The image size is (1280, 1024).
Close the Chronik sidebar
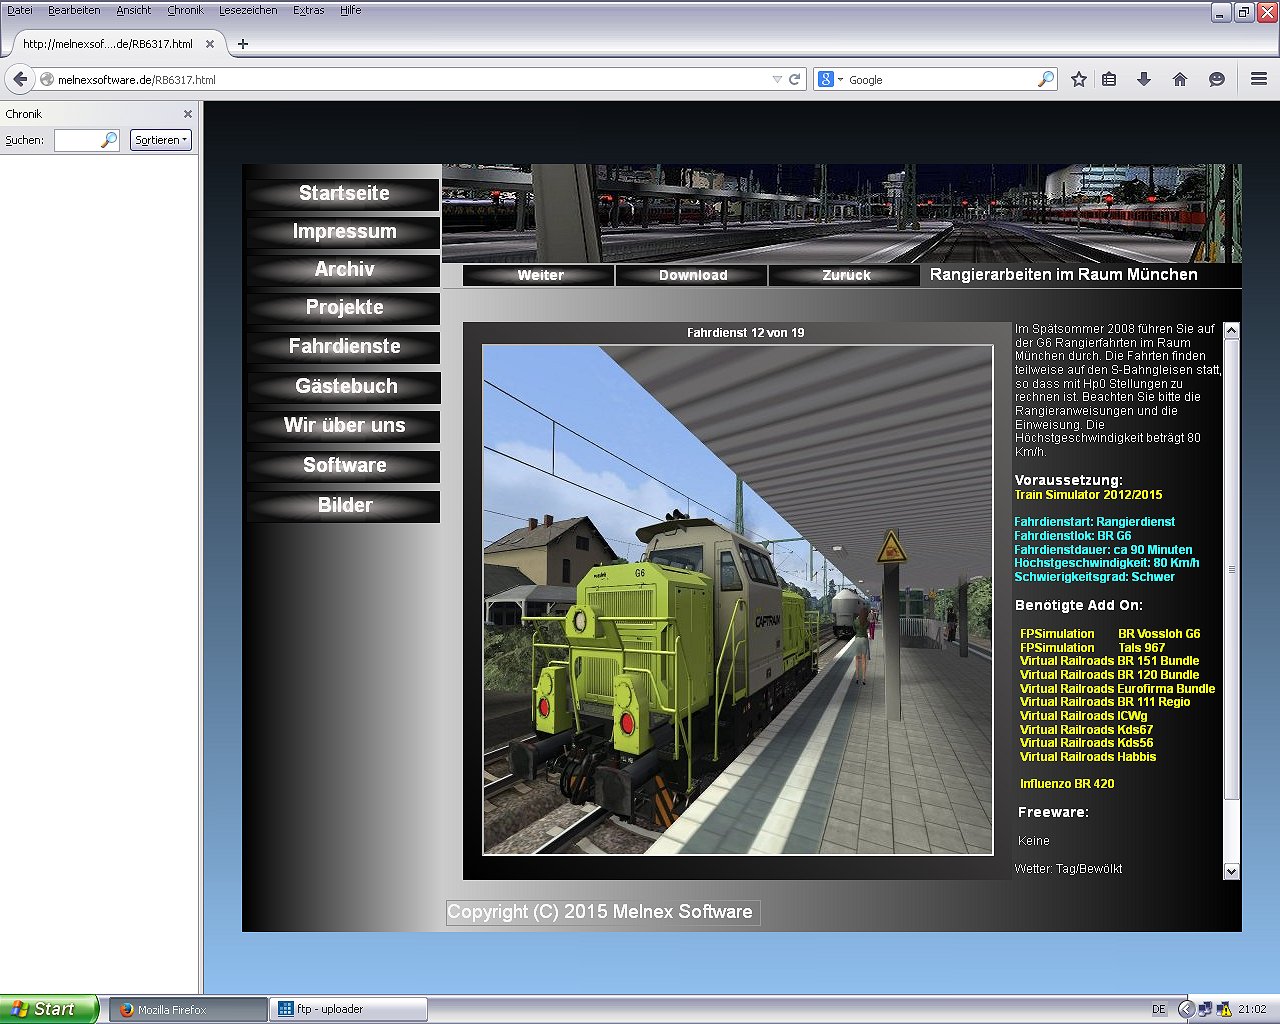[x=187, y=114]
